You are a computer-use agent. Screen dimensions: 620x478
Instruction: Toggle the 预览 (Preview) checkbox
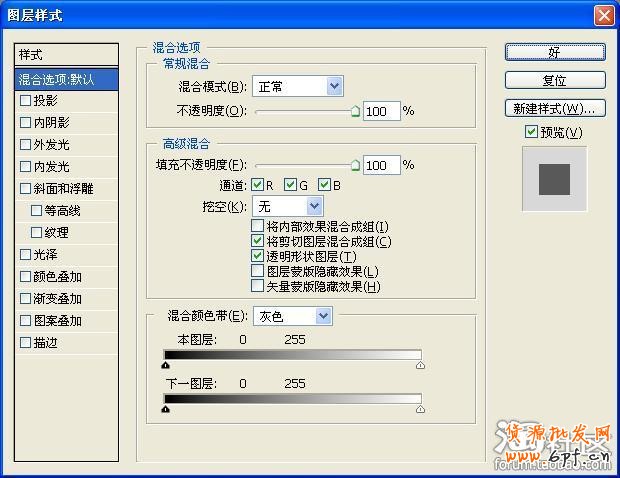pos(531,132)
